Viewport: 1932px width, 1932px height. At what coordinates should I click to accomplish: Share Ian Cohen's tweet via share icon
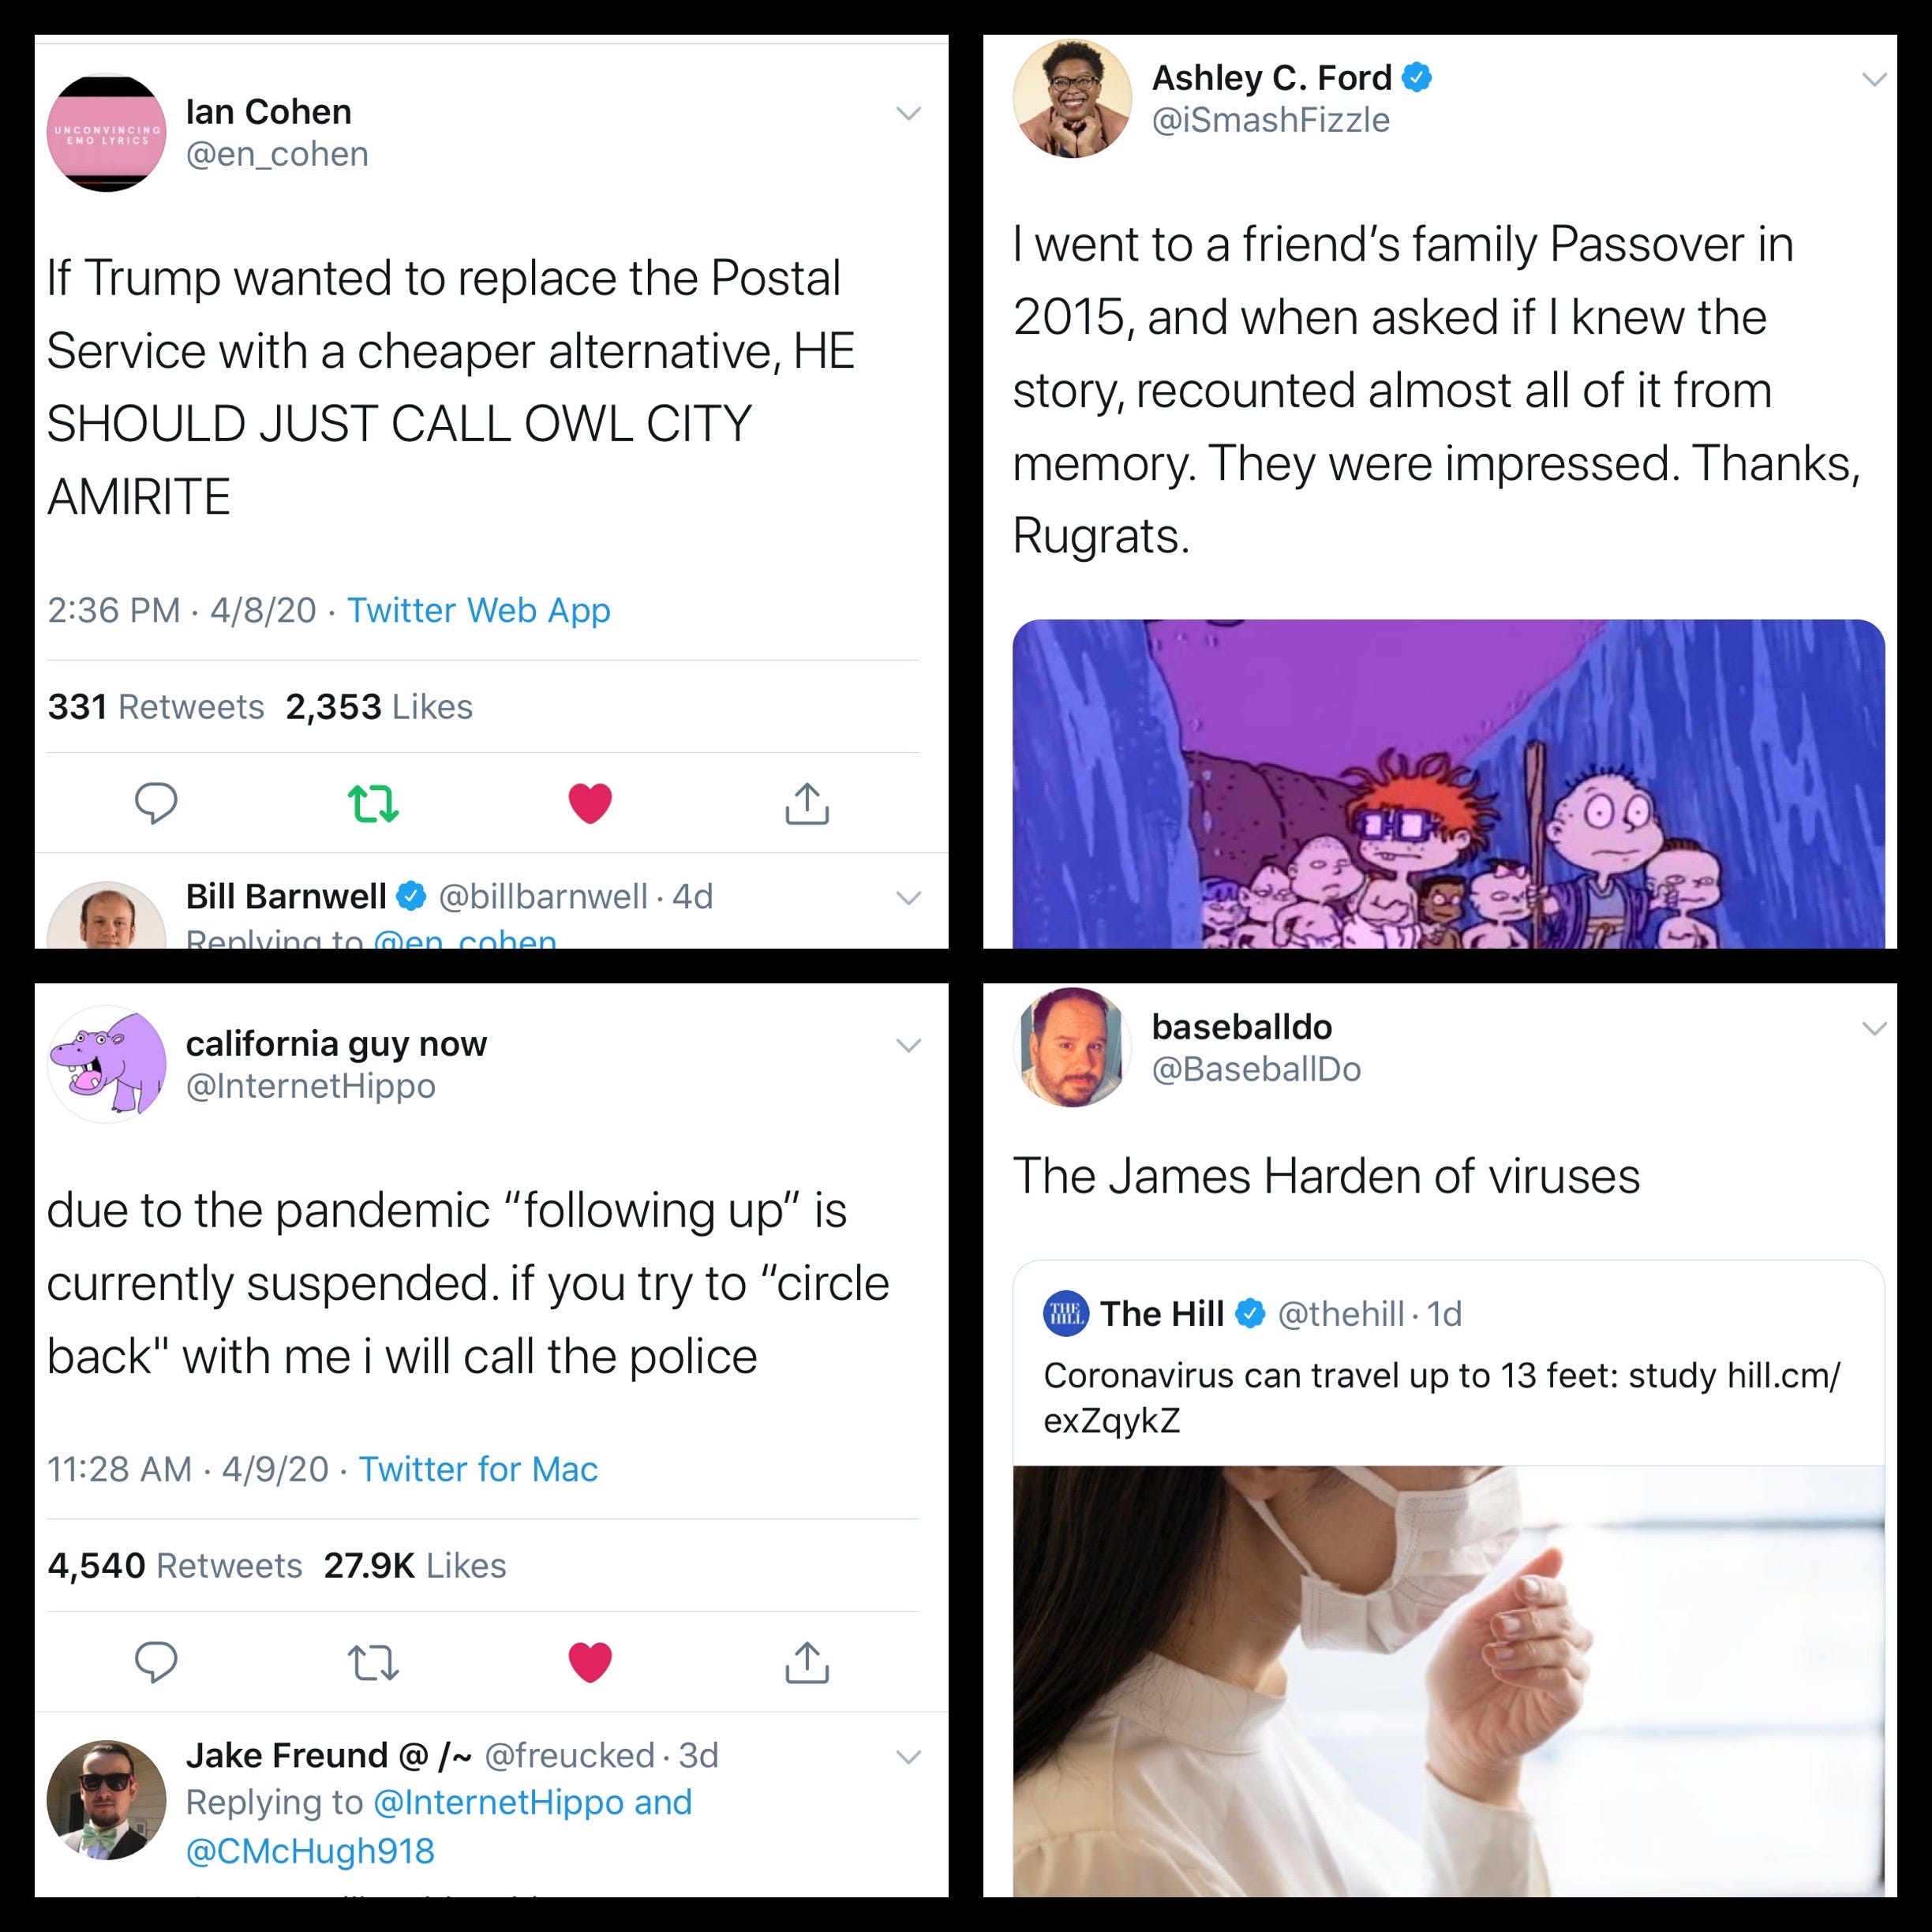807,802
